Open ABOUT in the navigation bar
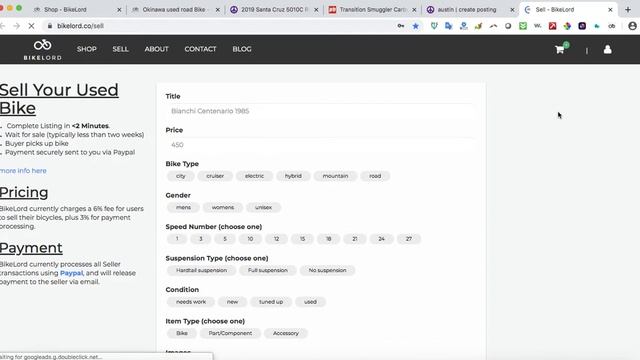640x360 pixels. click(x=156, y=49)
